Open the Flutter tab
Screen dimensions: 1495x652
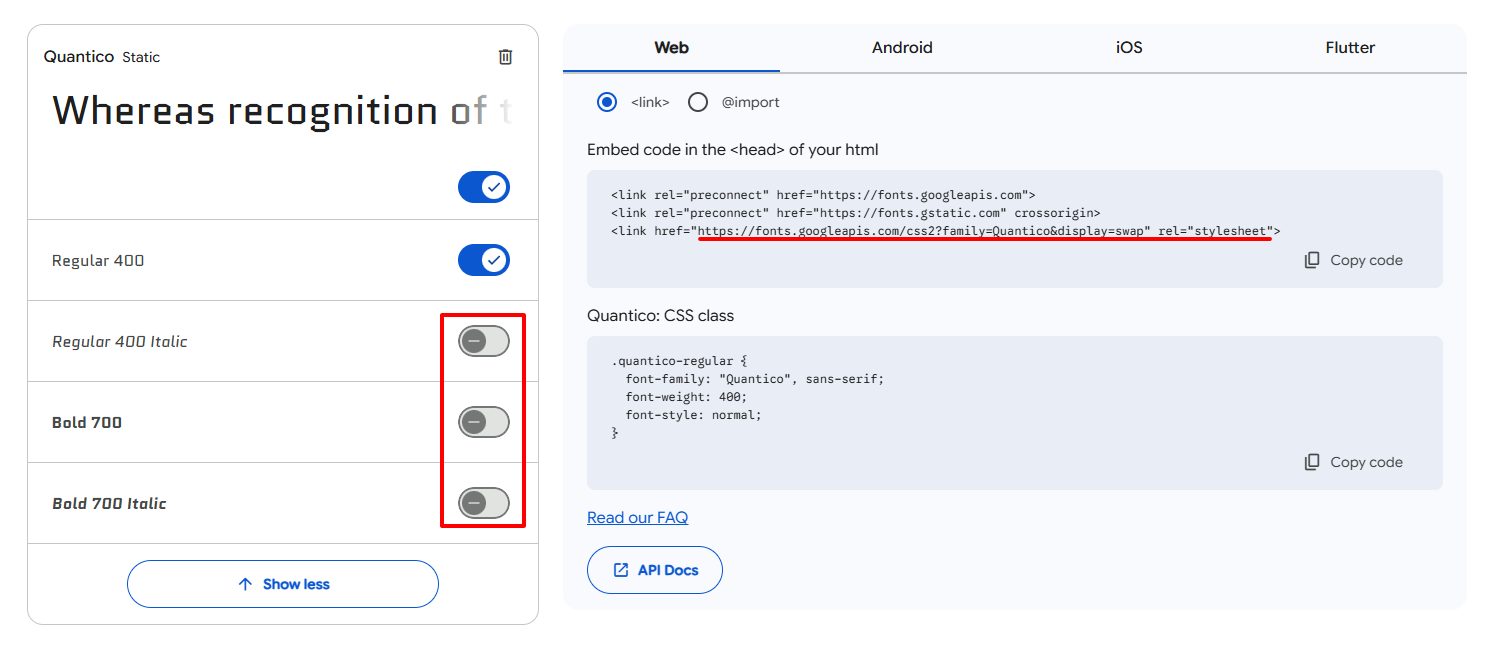[1350, 47]
